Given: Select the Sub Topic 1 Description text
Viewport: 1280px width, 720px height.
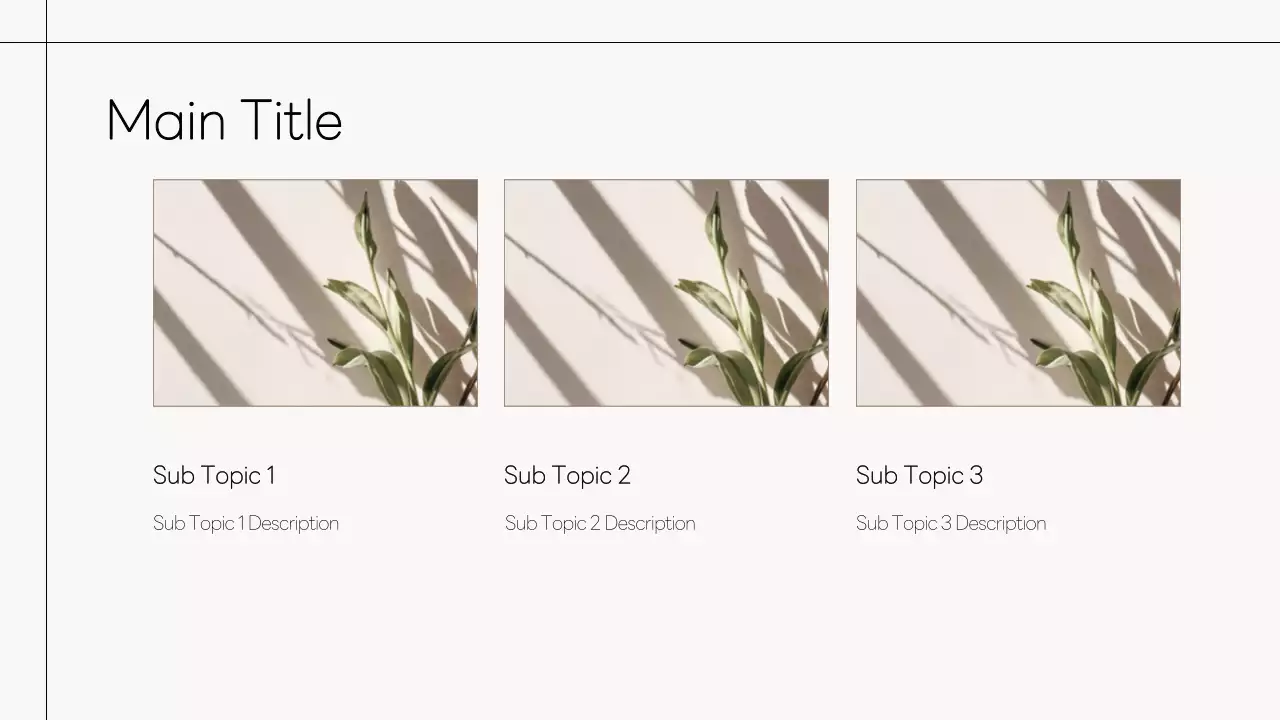Looking at the screenshot, I should [246, 524].
